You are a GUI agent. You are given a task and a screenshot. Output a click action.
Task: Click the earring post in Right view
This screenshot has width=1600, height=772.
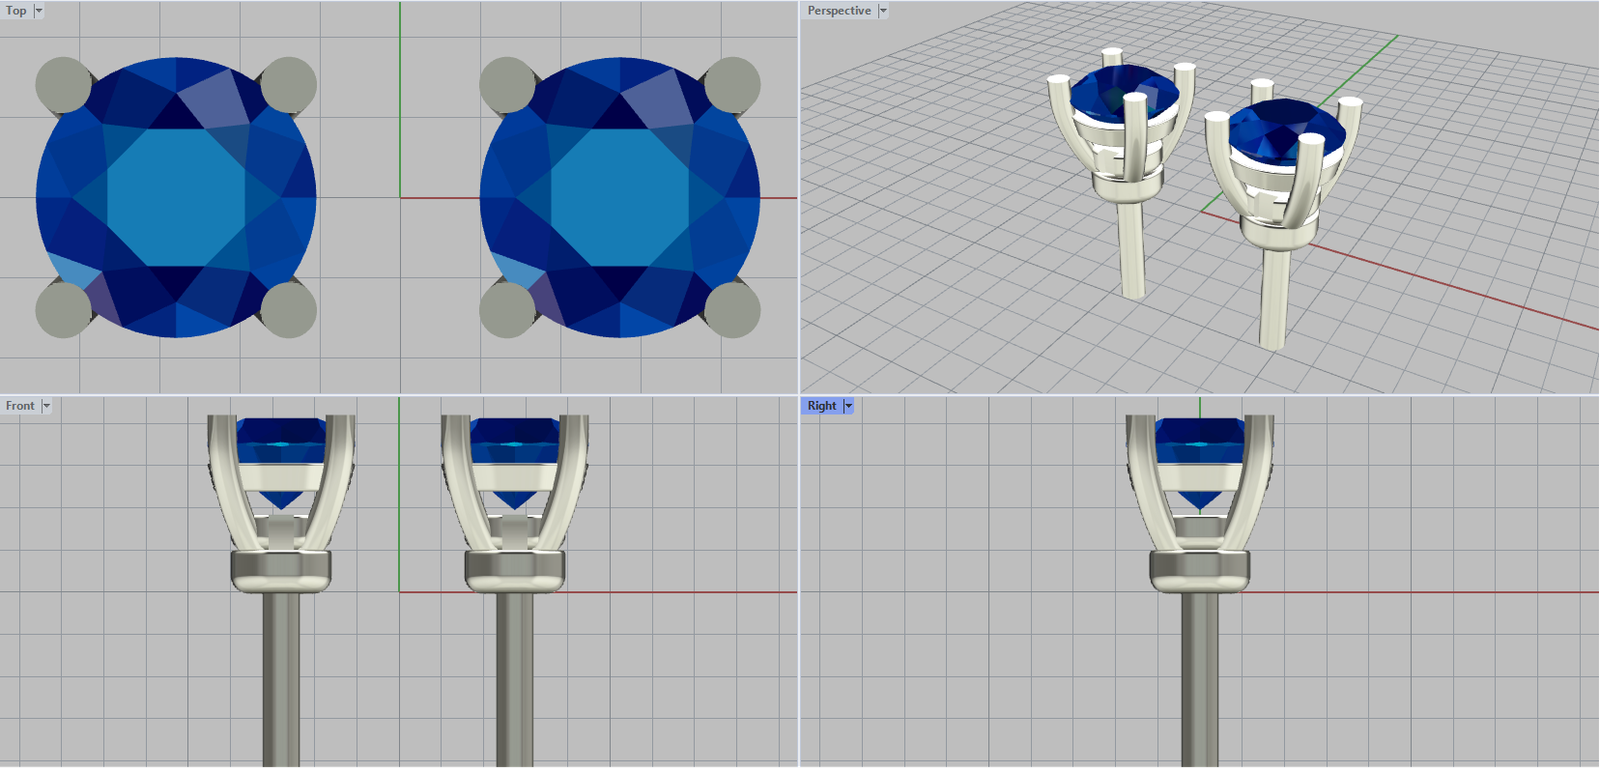[1199, 680]
